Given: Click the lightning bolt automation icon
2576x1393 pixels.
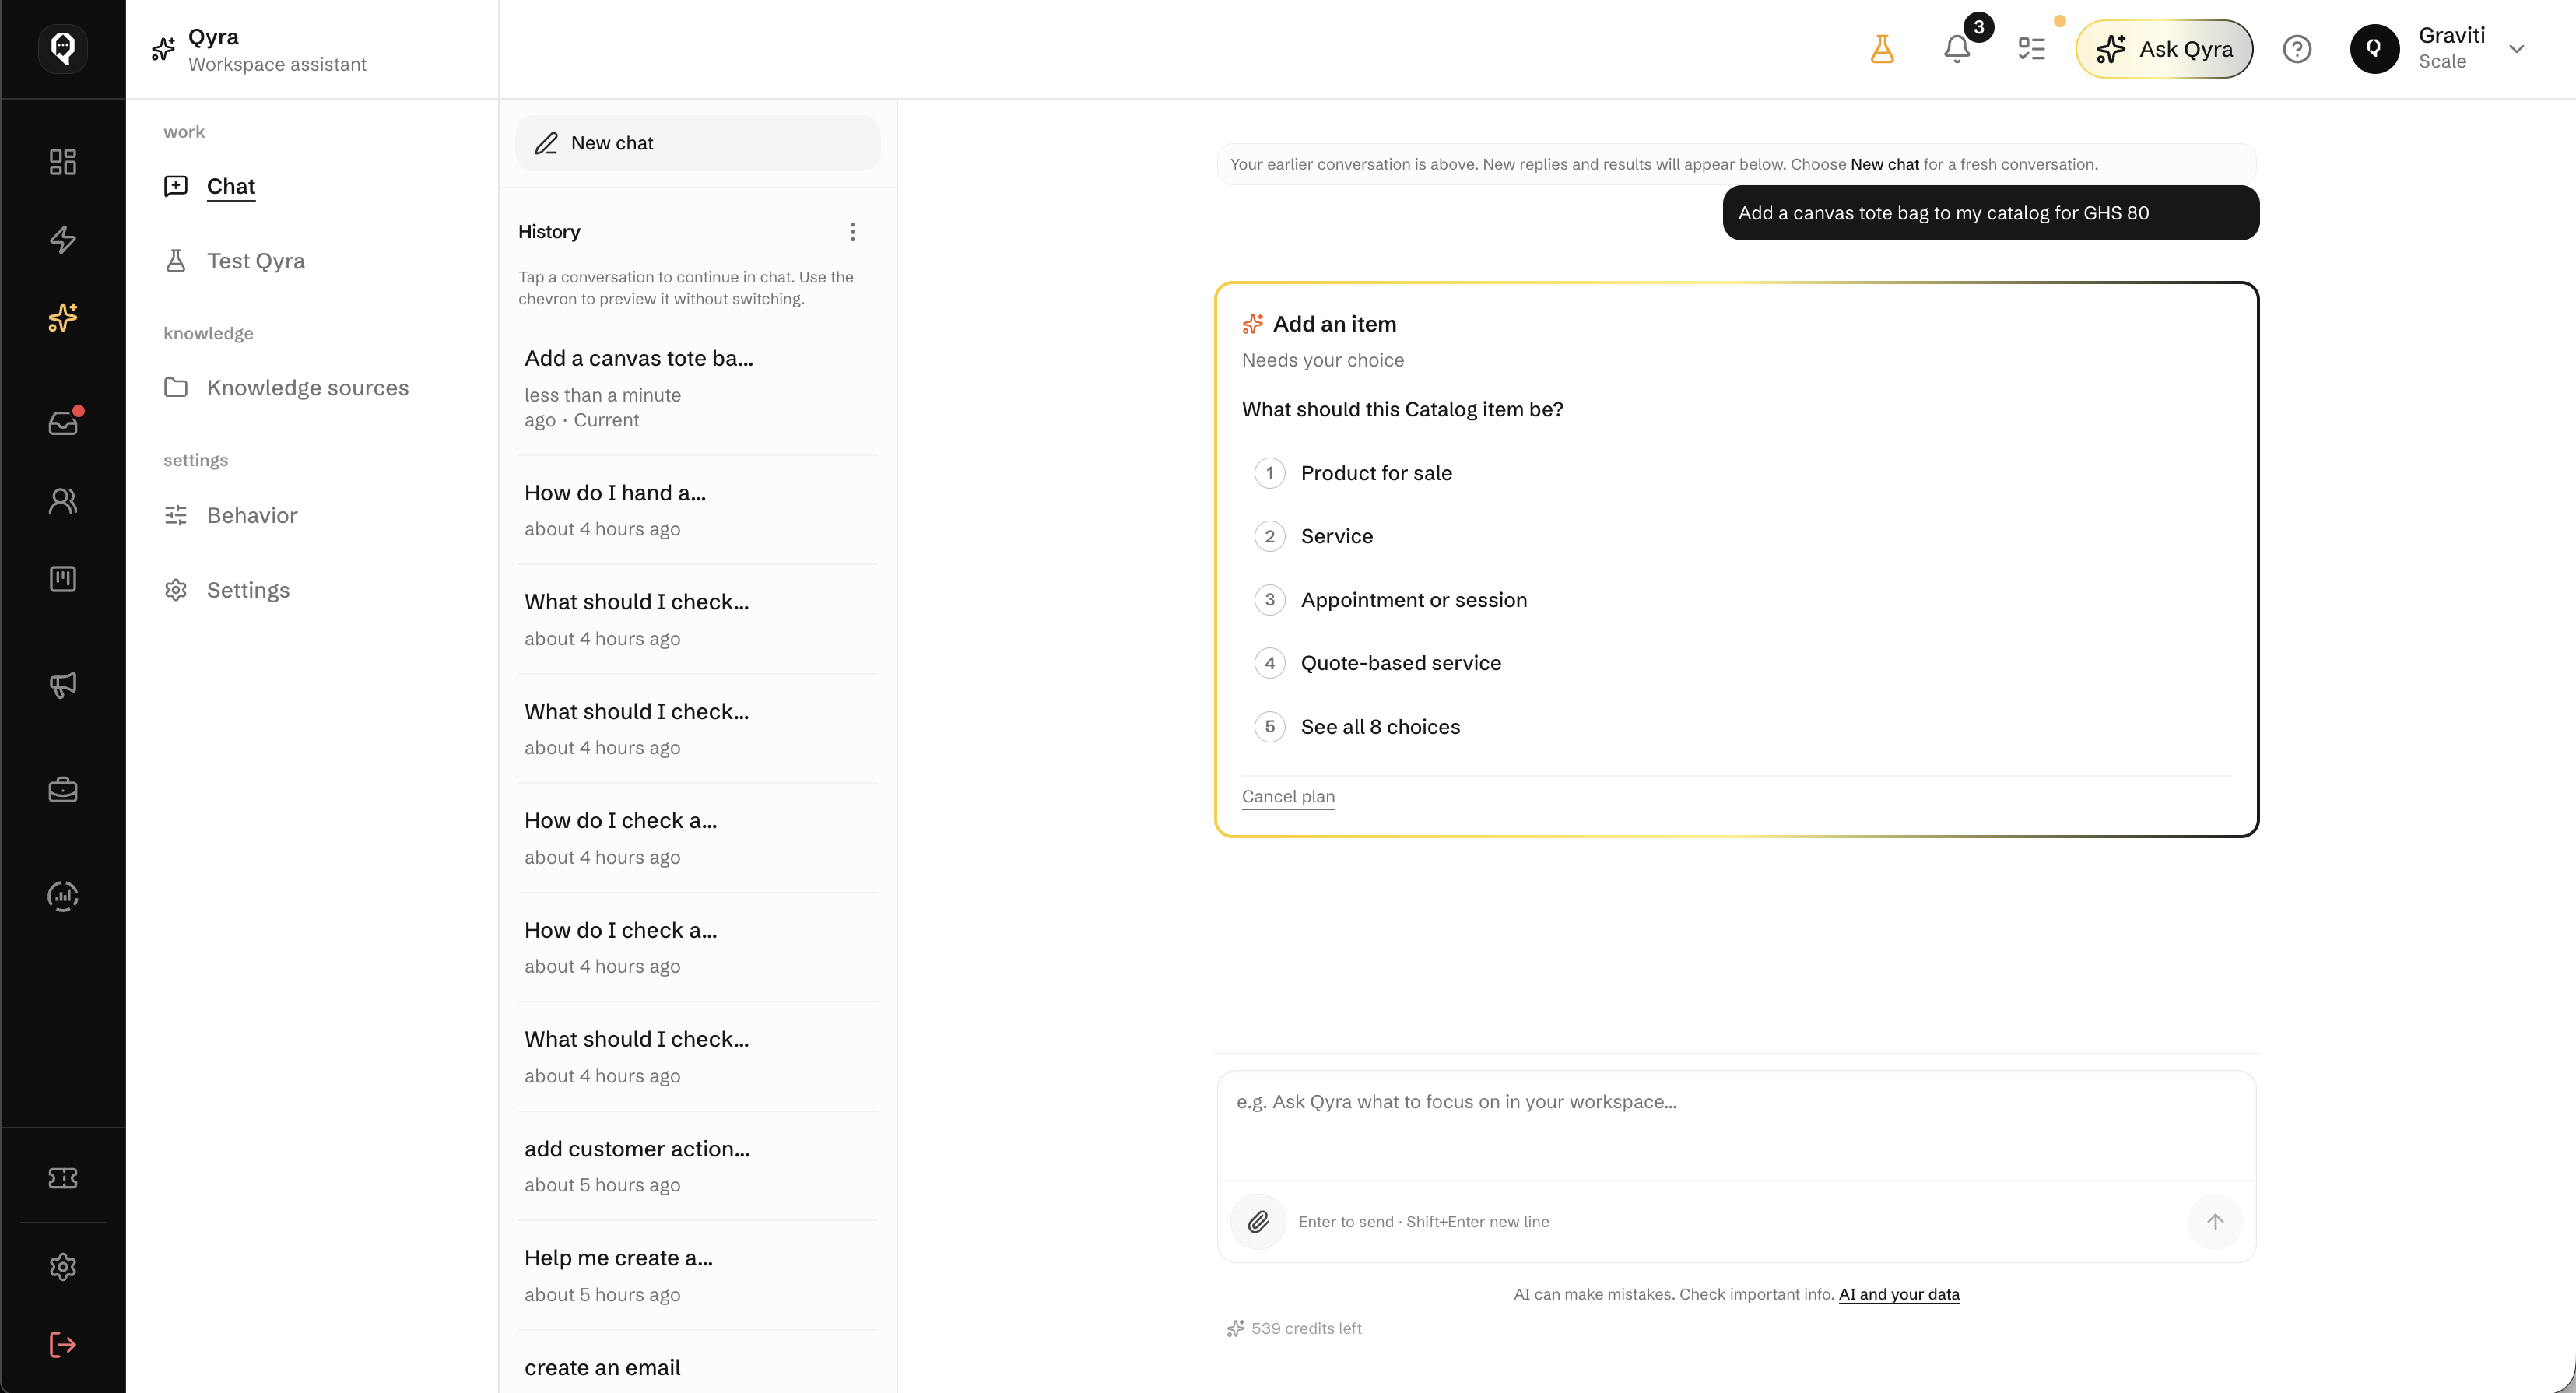Looking at the screenshot, I should [63, 240].
